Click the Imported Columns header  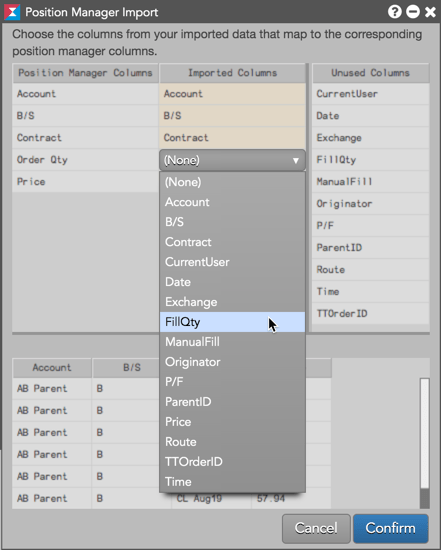232,73
